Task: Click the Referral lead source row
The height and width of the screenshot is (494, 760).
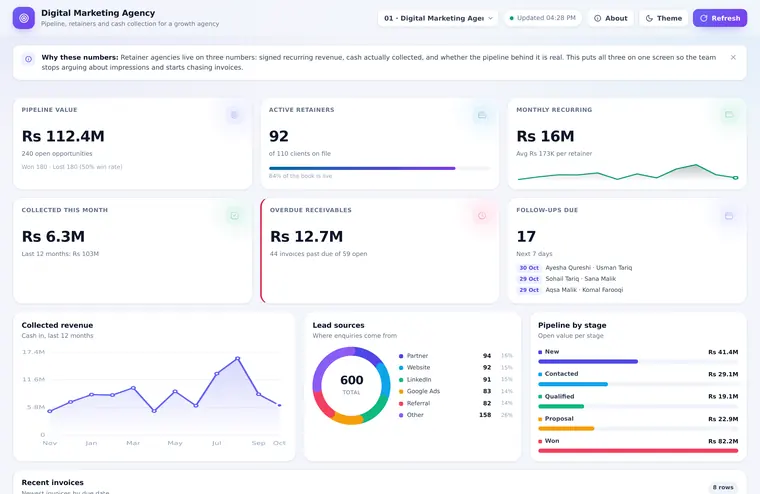Action: point(456,403)
